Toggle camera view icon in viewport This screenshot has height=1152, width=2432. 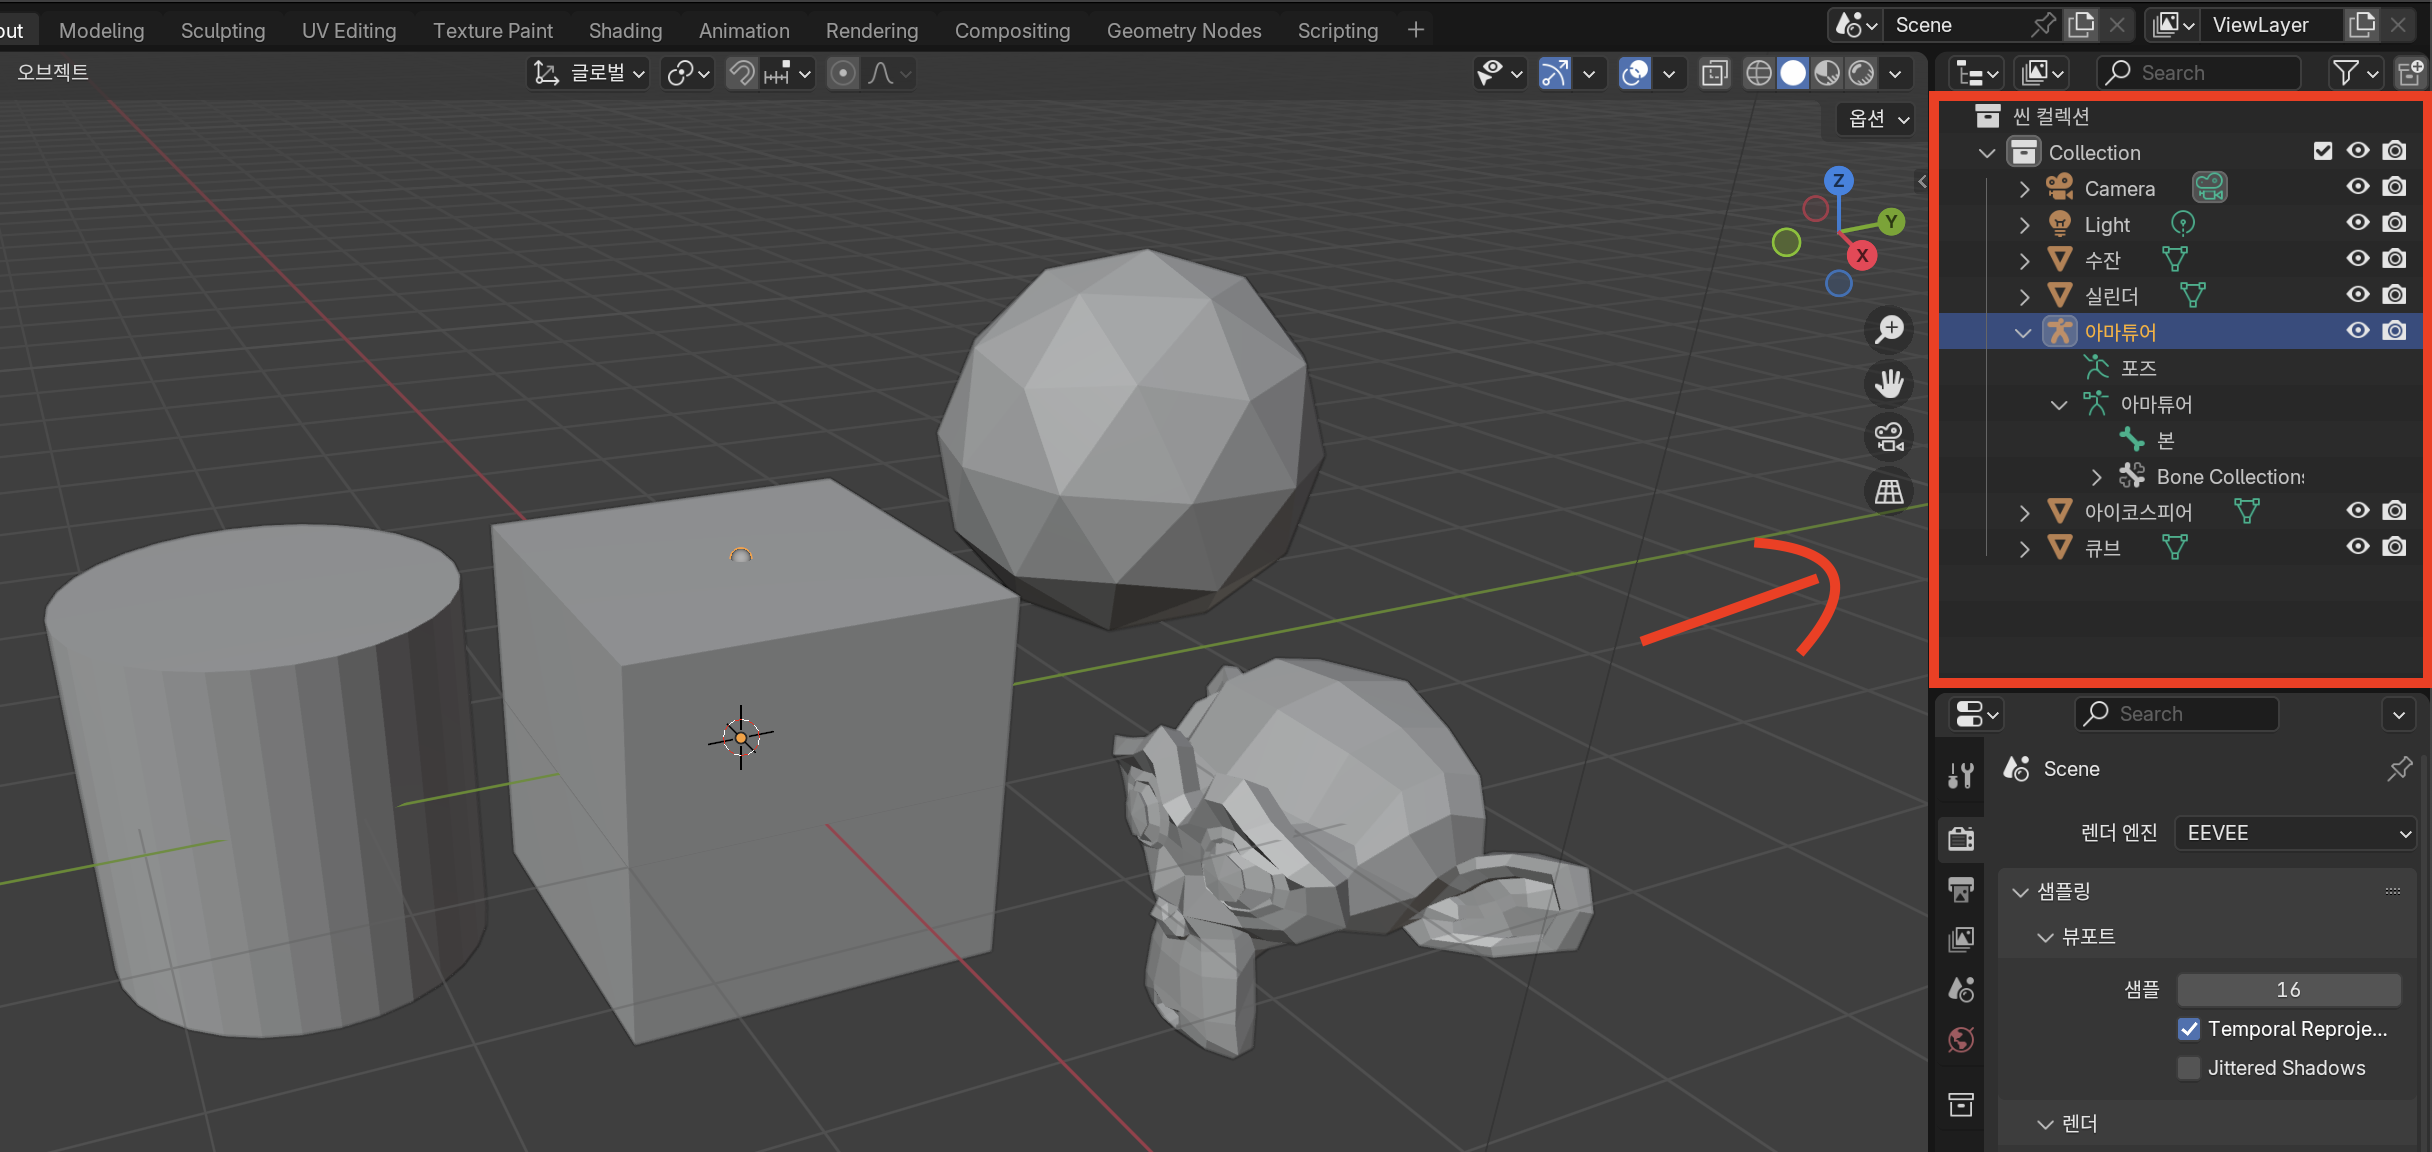pyautogui.click(x=1889, y=437)
